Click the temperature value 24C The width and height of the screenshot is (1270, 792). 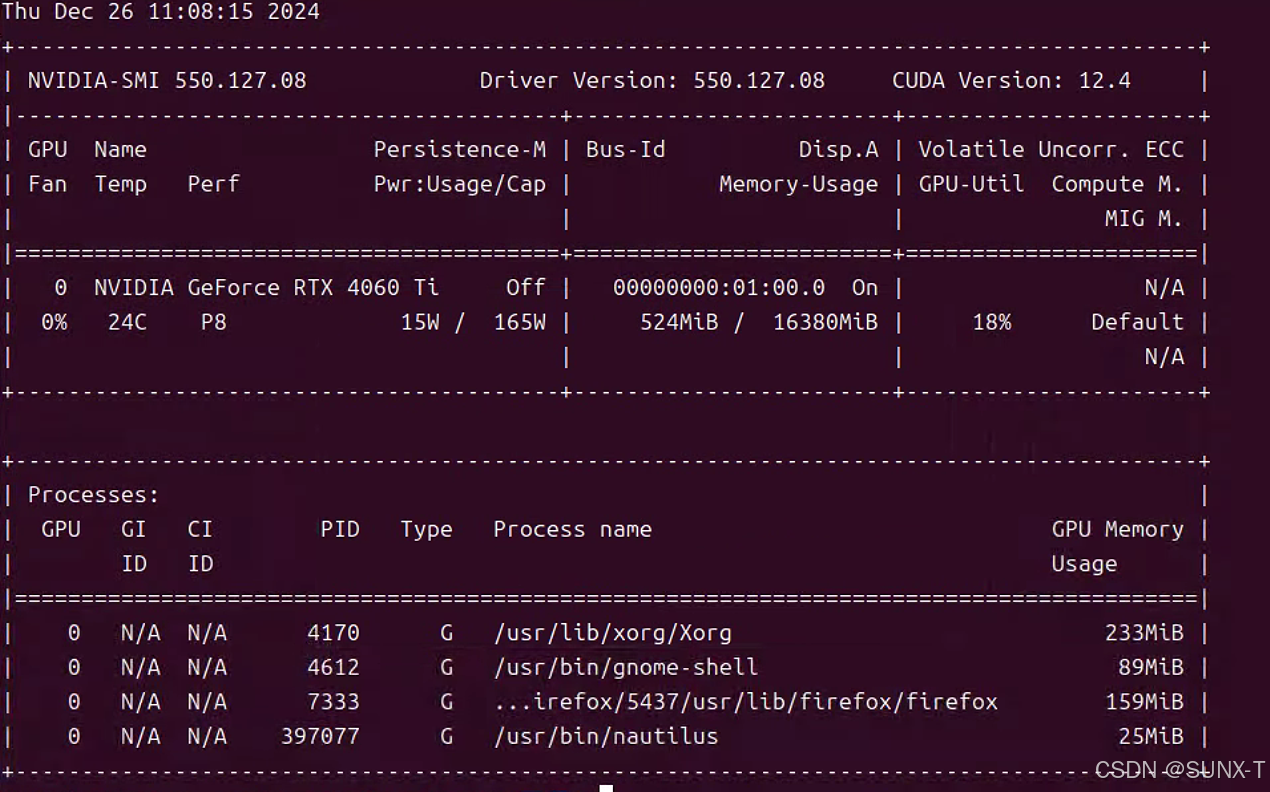pos(127,322)
